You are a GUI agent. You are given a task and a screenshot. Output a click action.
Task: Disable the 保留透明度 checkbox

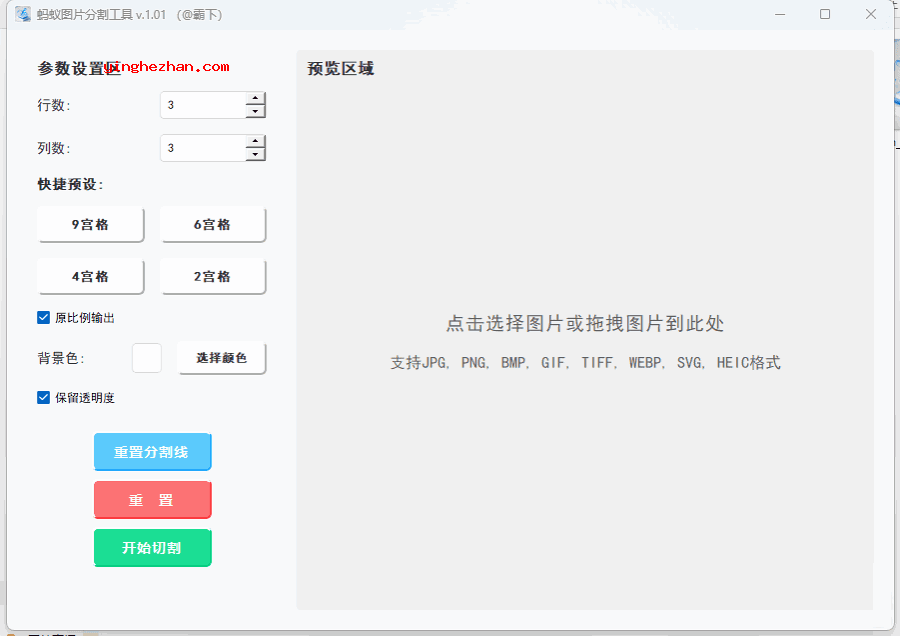[x=43, y=397]
